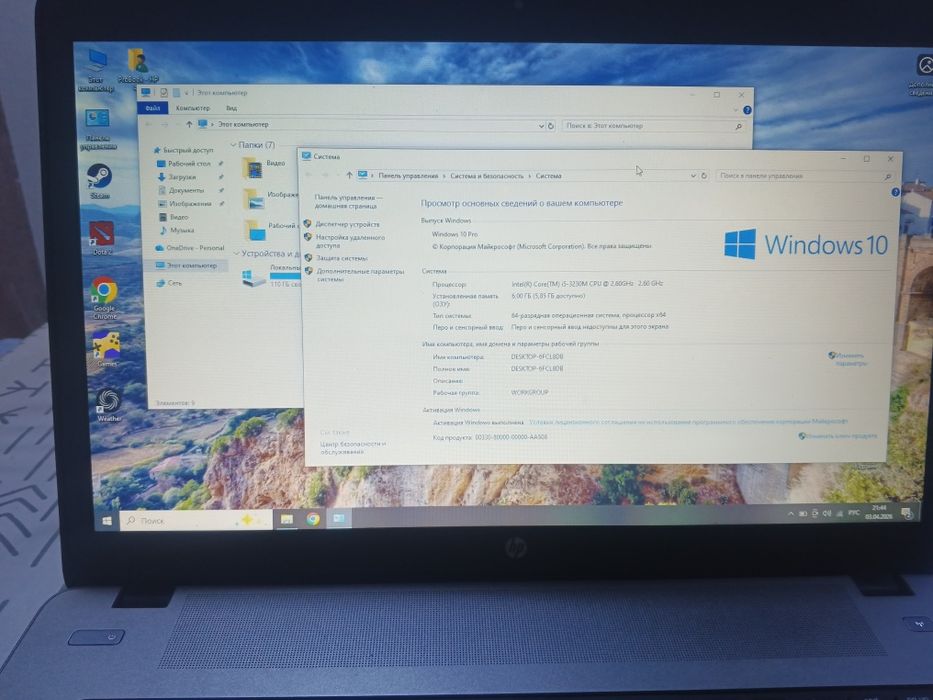Open the network tray icon
The width and height of the screenshot is (933, 700).
coord(840,513)
